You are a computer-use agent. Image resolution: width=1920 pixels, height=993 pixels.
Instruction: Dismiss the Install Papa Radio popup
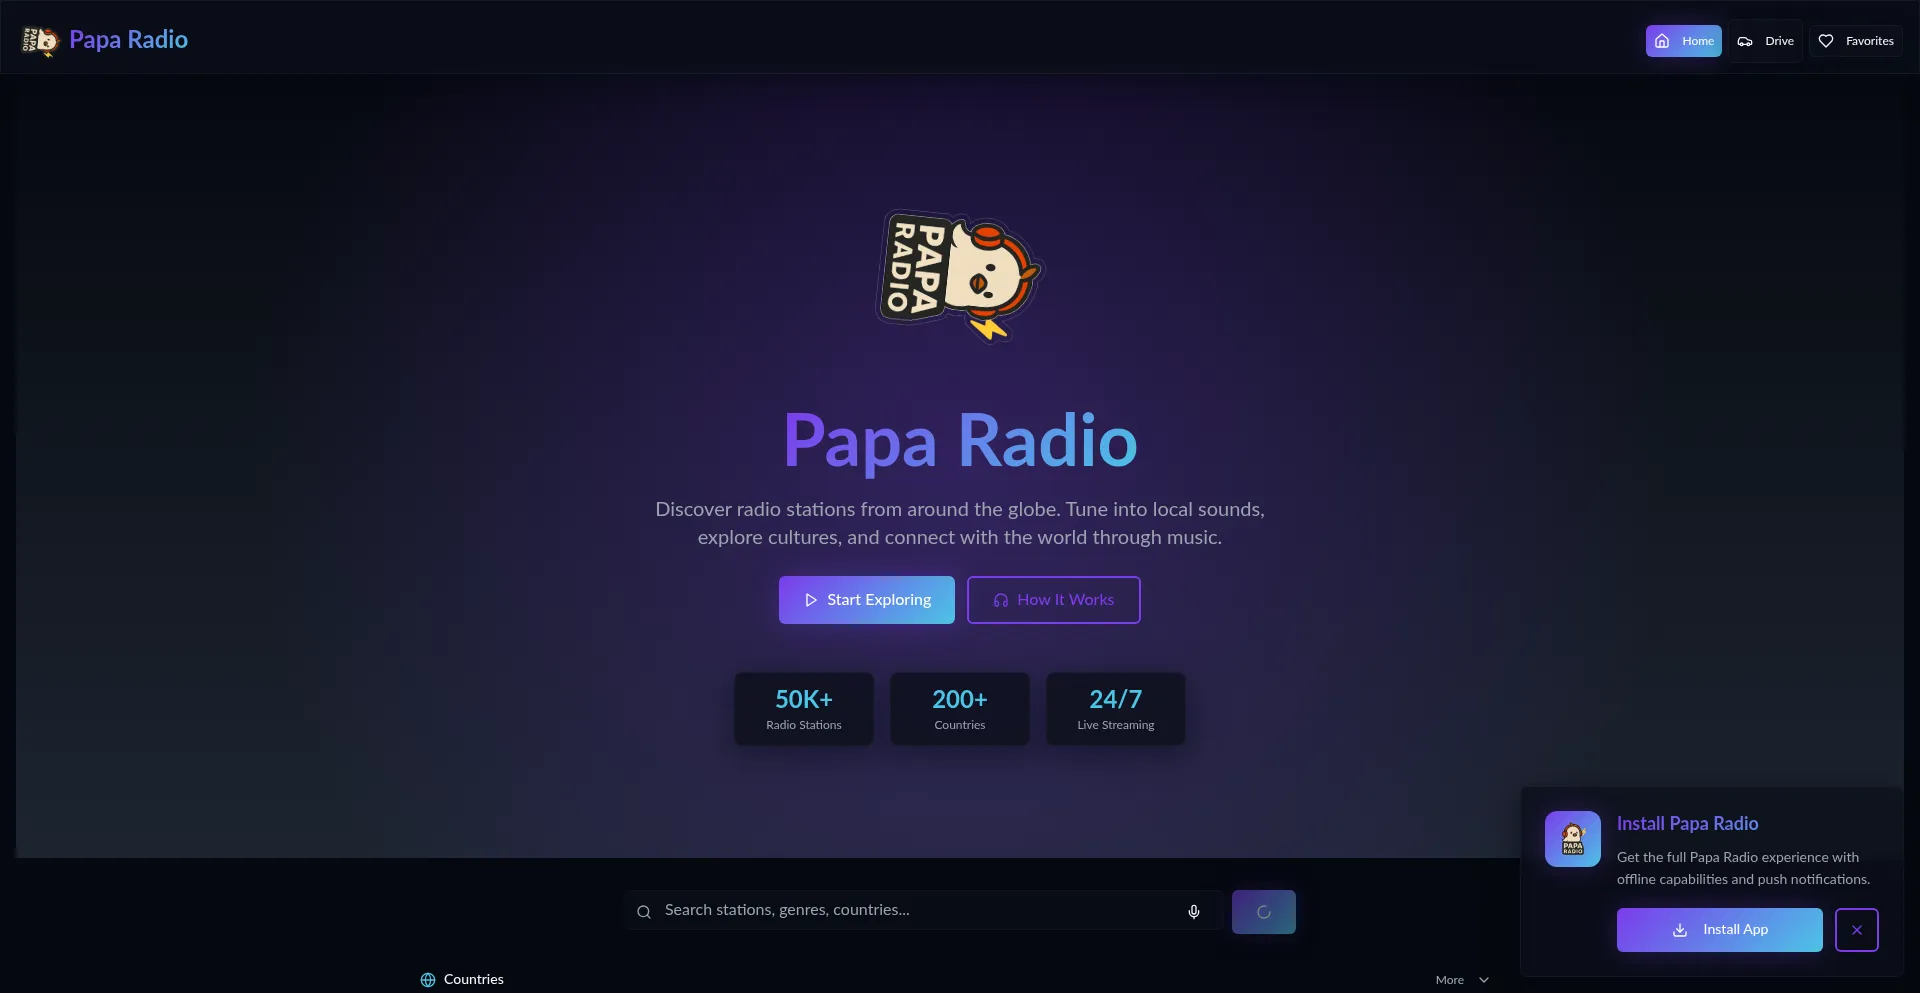[1857, 930]
